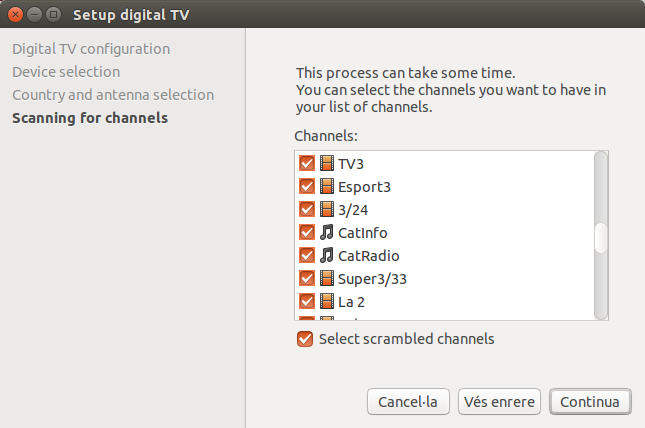Go back with Vés enrere button
645x428 pixels.
click(500, 402)
